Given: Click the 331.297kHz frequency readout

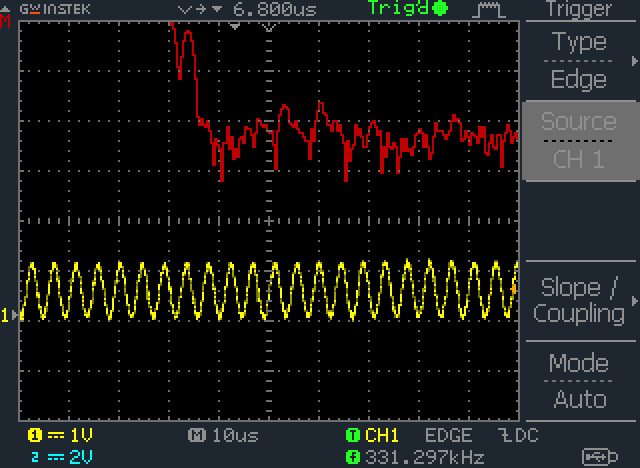Looking at the screenshot, I should tap(424, 457).
